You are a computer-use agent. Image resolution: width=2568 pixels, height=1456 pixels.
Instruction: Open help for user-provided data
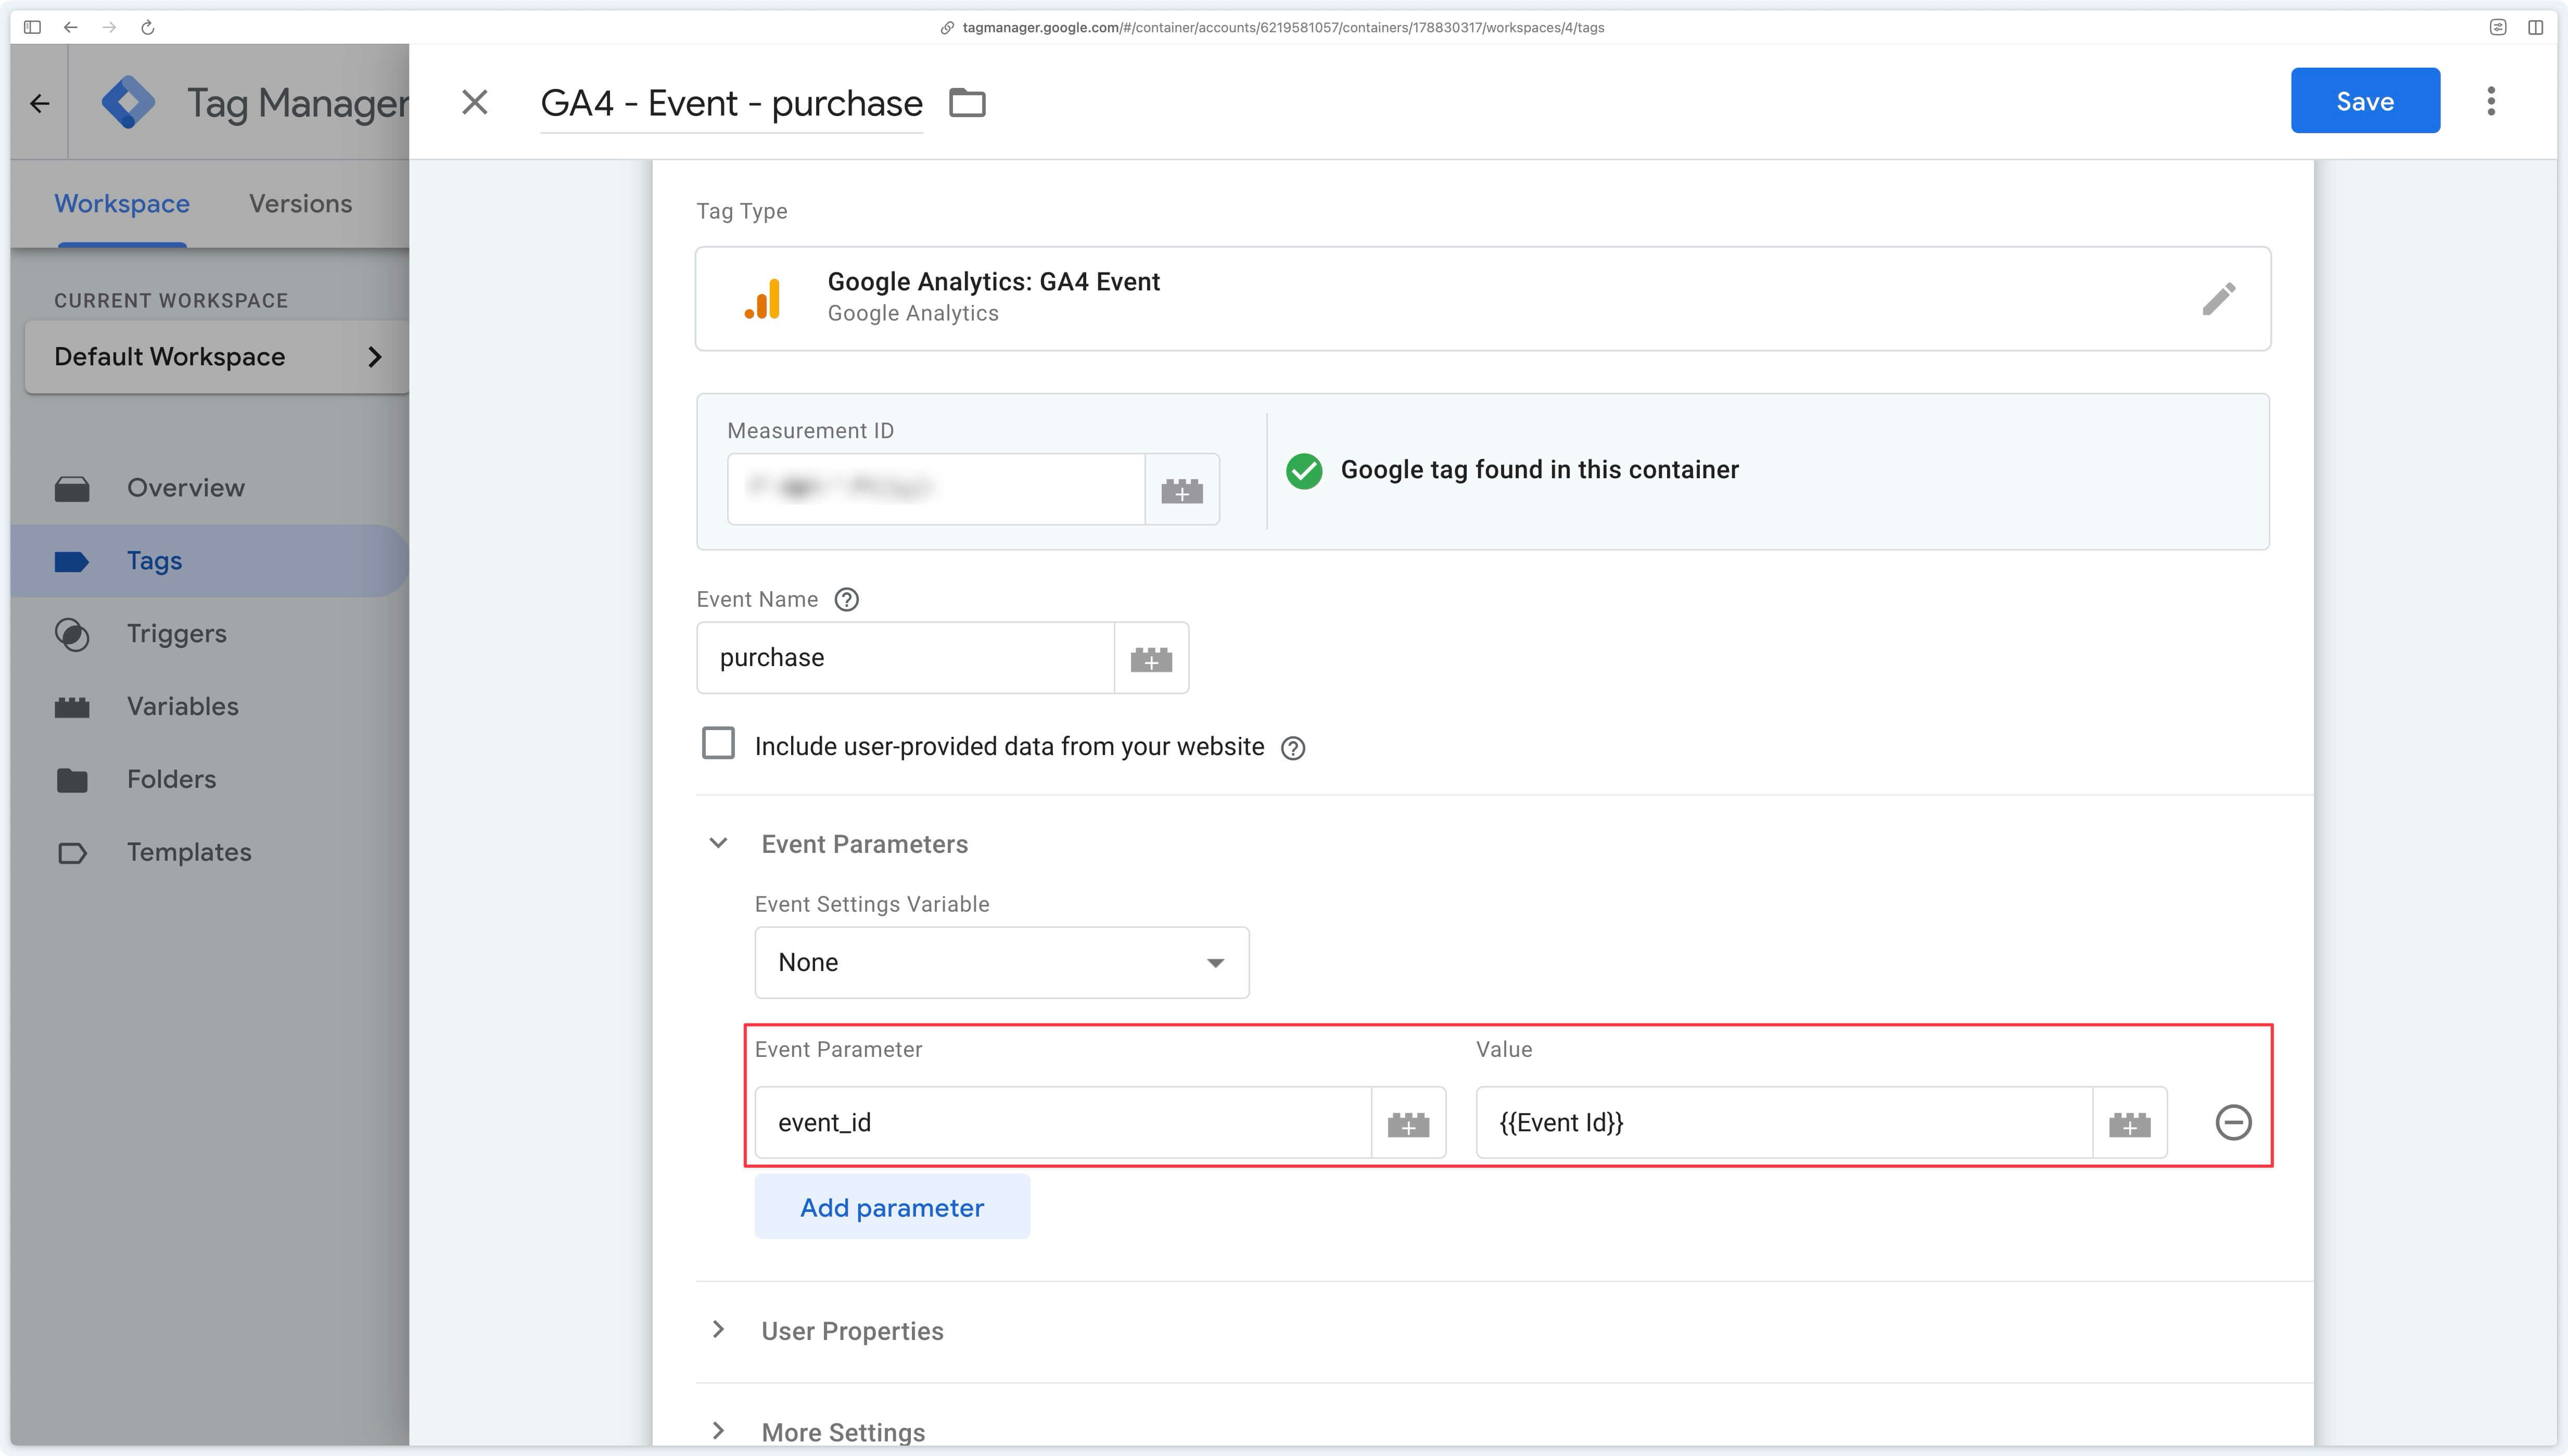(1293, 748)
